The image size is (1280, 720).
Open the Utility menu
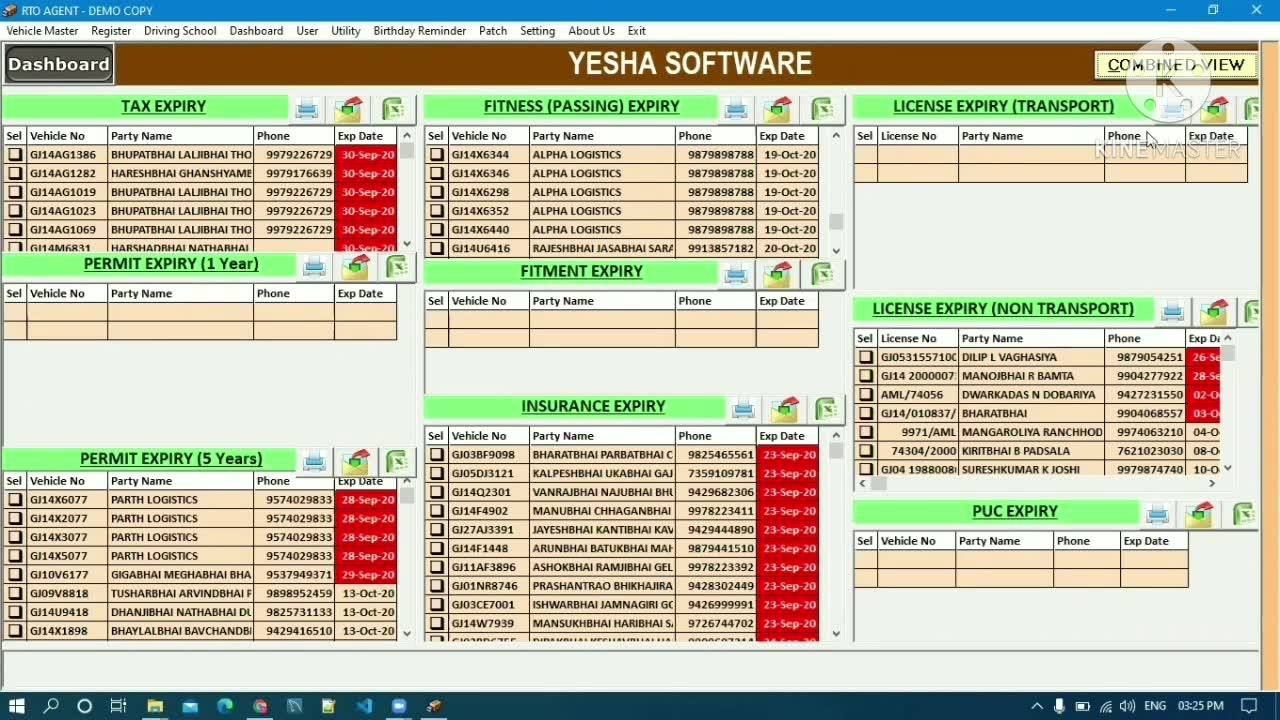tap(345, 31)
